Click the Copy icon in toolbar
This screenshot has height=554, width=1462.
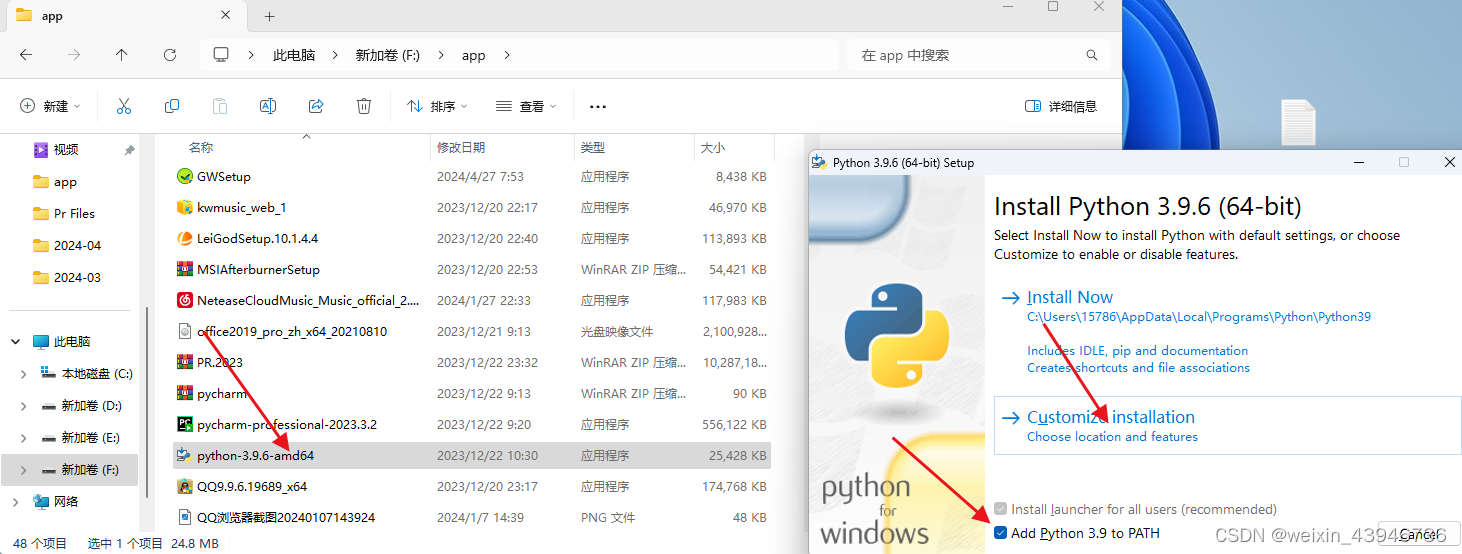(x=172, y=106)
